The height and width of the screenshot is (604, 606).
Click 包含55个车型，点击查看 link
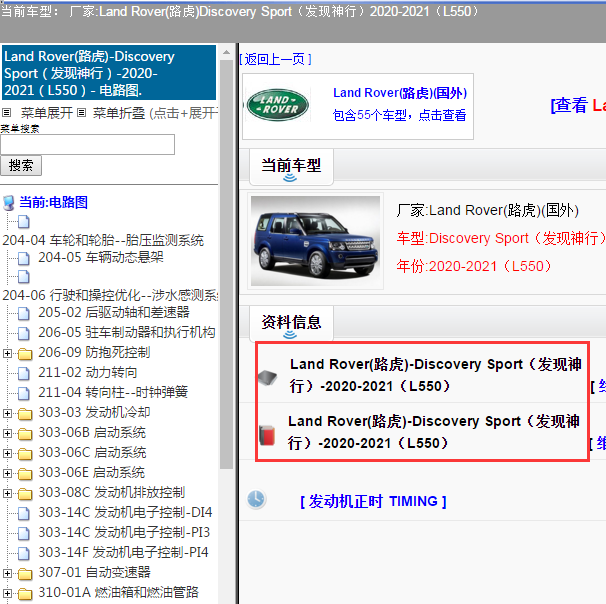pos(399,115)
